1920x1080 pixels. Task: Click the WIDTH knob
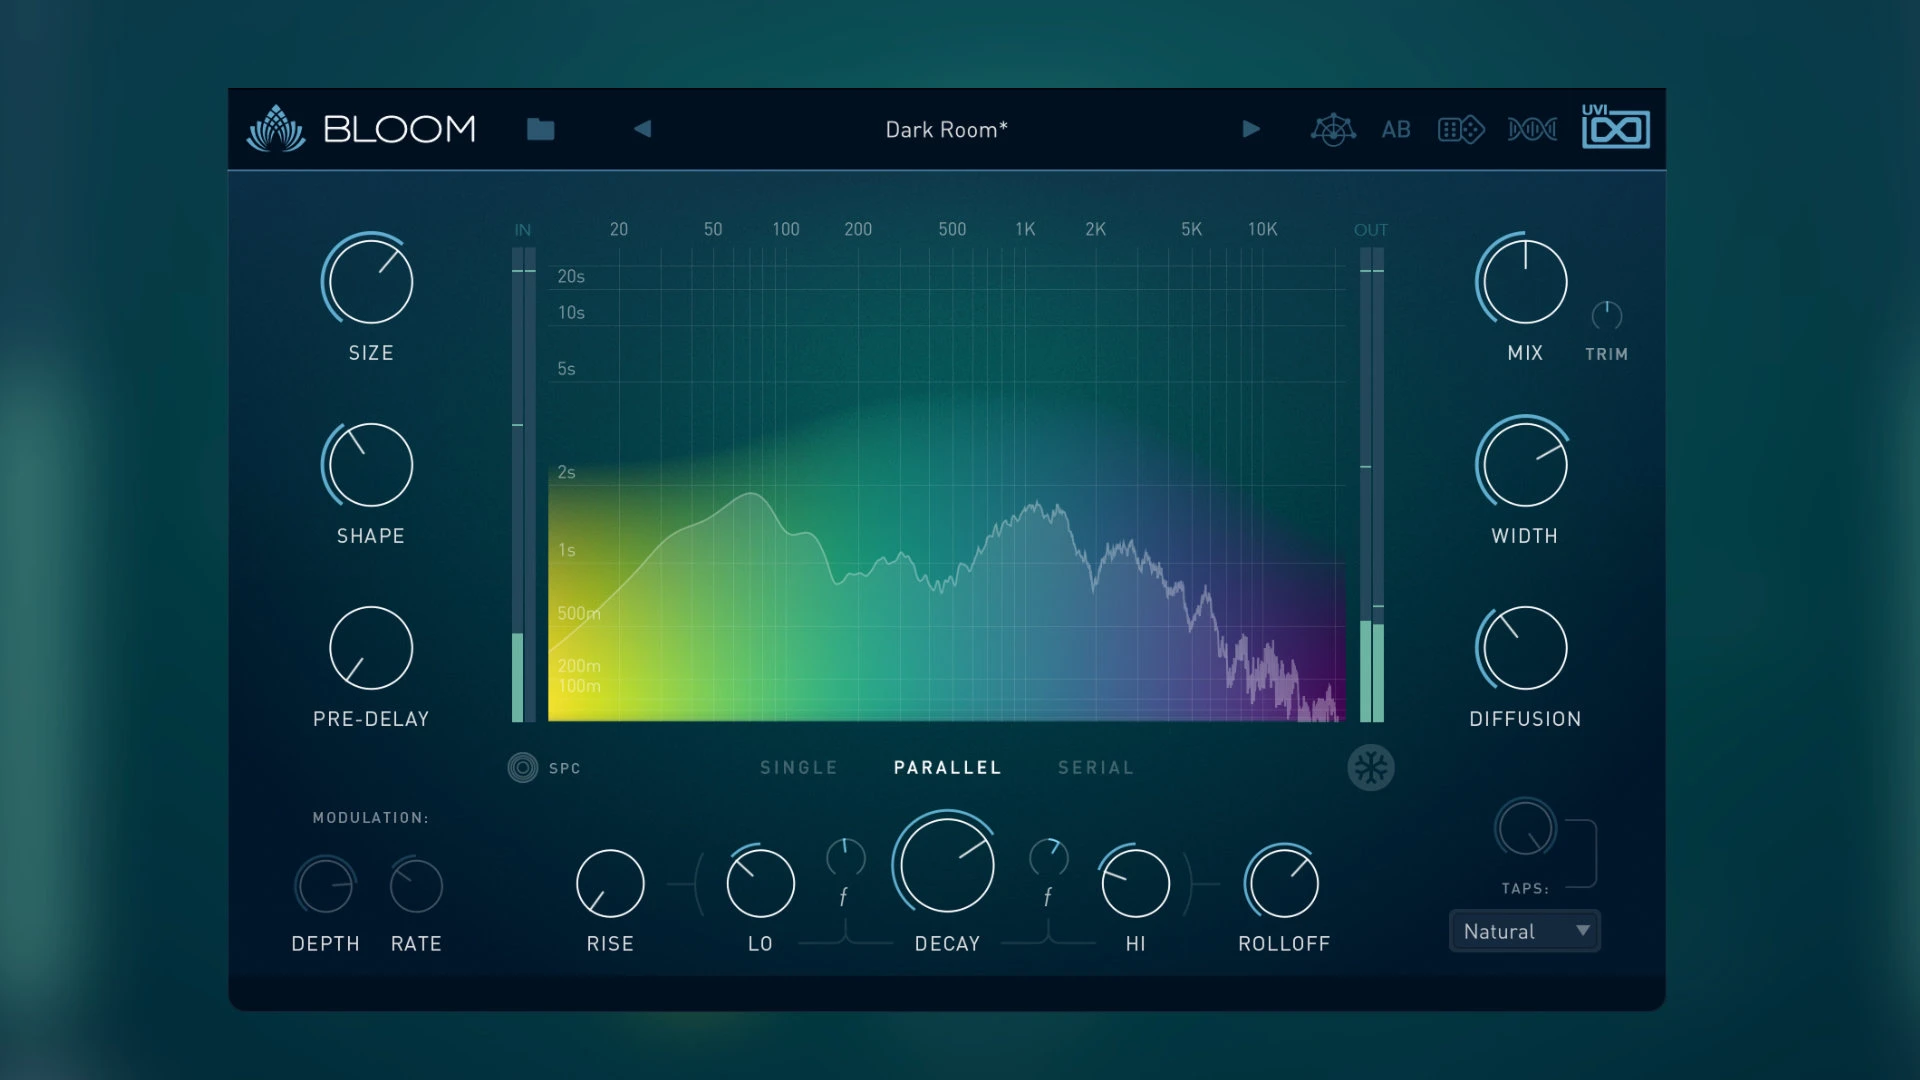tap(1525, 465)
